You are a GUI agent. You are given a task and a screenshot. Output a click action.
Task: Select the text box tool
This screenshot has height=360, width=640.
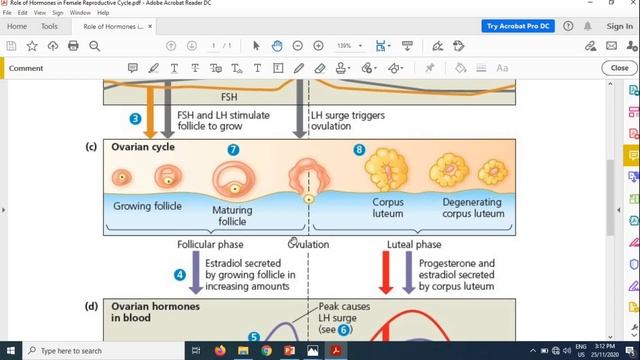tap(278, 68)
